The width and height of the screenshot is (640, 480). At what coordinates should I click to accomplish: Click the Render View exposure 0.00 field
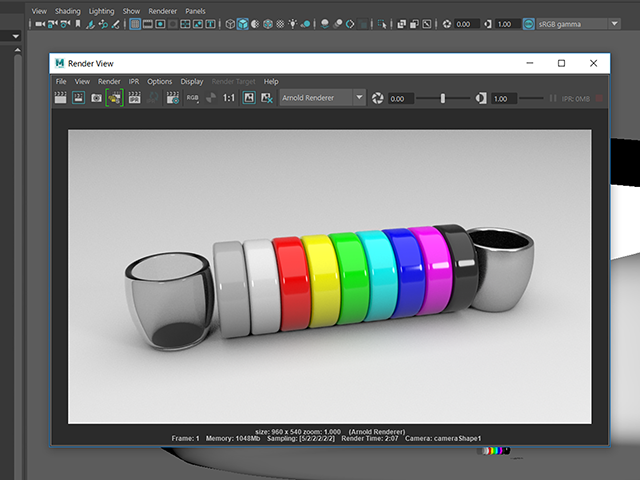[400, 98]
